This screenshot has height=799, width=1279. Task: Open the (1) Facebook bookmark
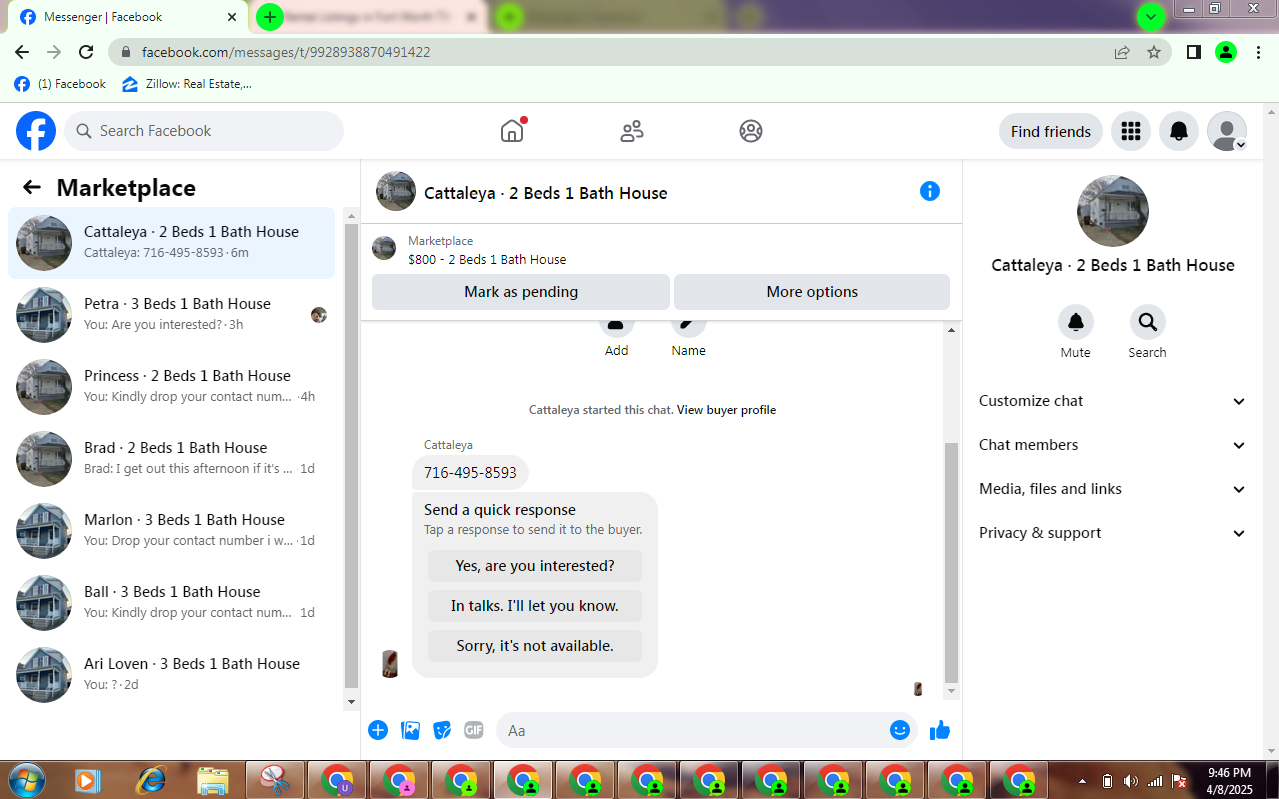click(x=60, y=84)
